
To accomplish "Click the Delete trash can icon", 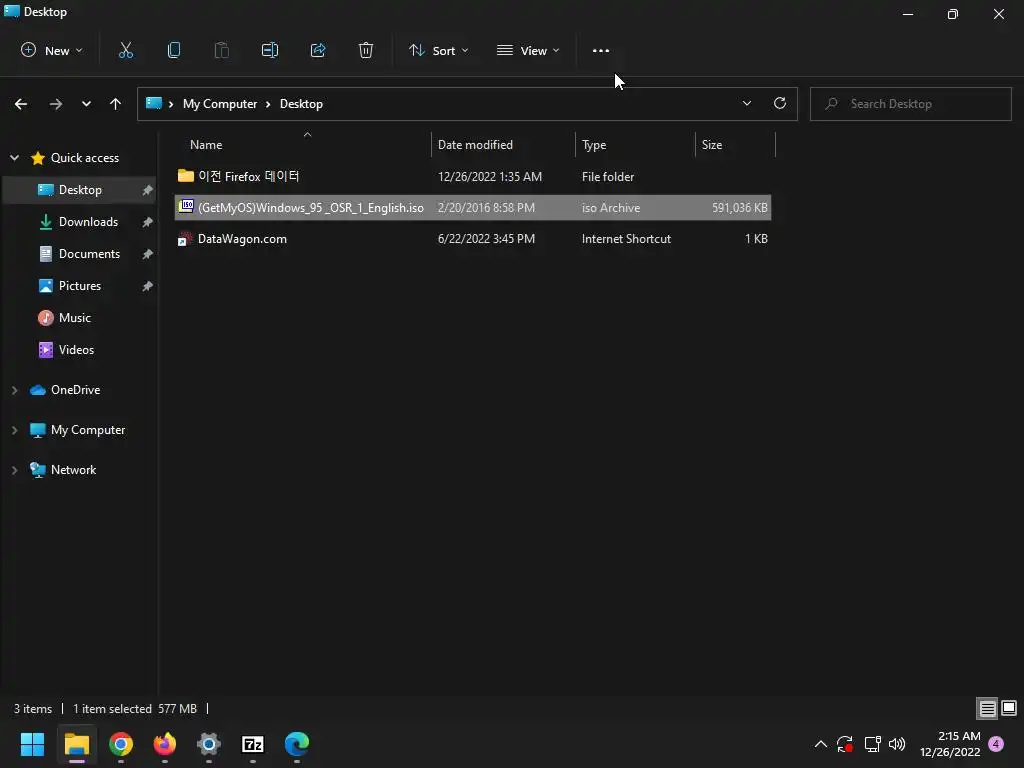I will coord(366,50).
